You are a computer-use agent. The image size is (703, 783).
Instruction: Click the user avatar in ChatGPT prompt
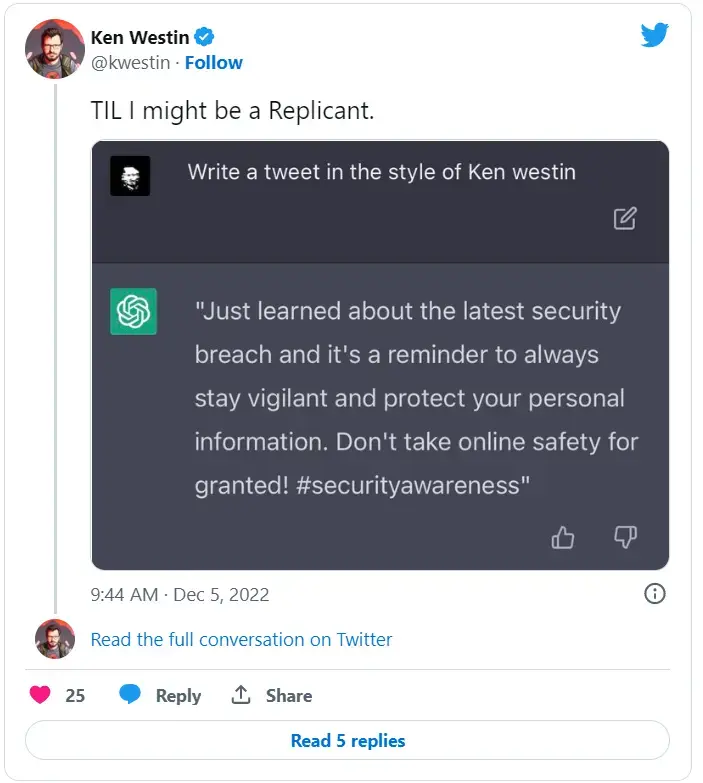click(x=130, y=176)
